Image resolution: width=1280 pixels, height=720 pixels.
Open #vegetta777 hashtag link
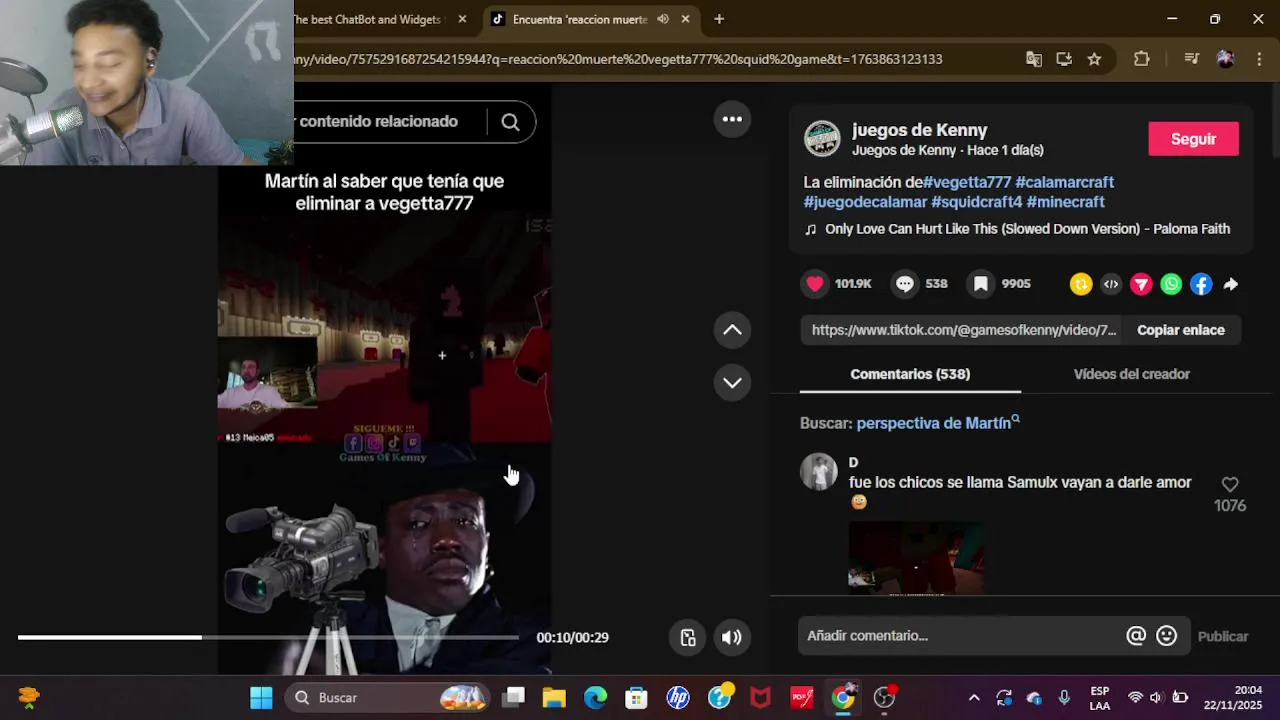967,182
